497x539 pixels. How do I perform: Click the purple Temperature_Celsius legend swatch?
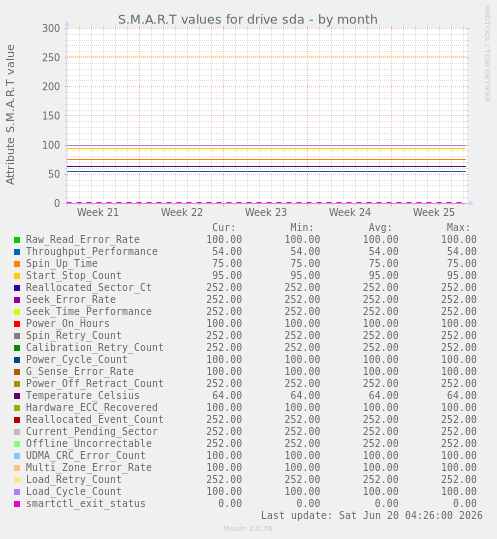click(17, 396)
